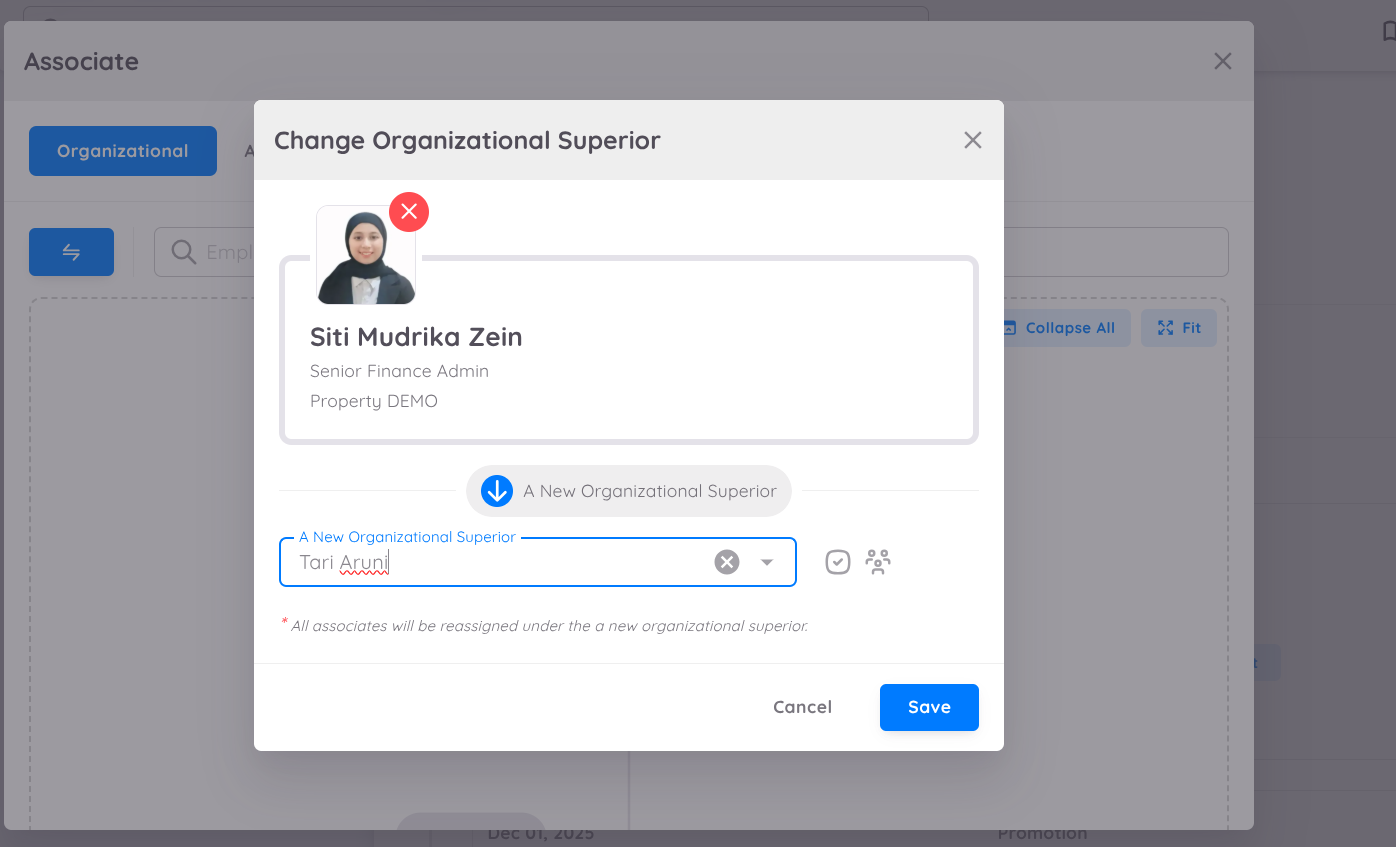Cancel the superior change

[x=802, y=707]
